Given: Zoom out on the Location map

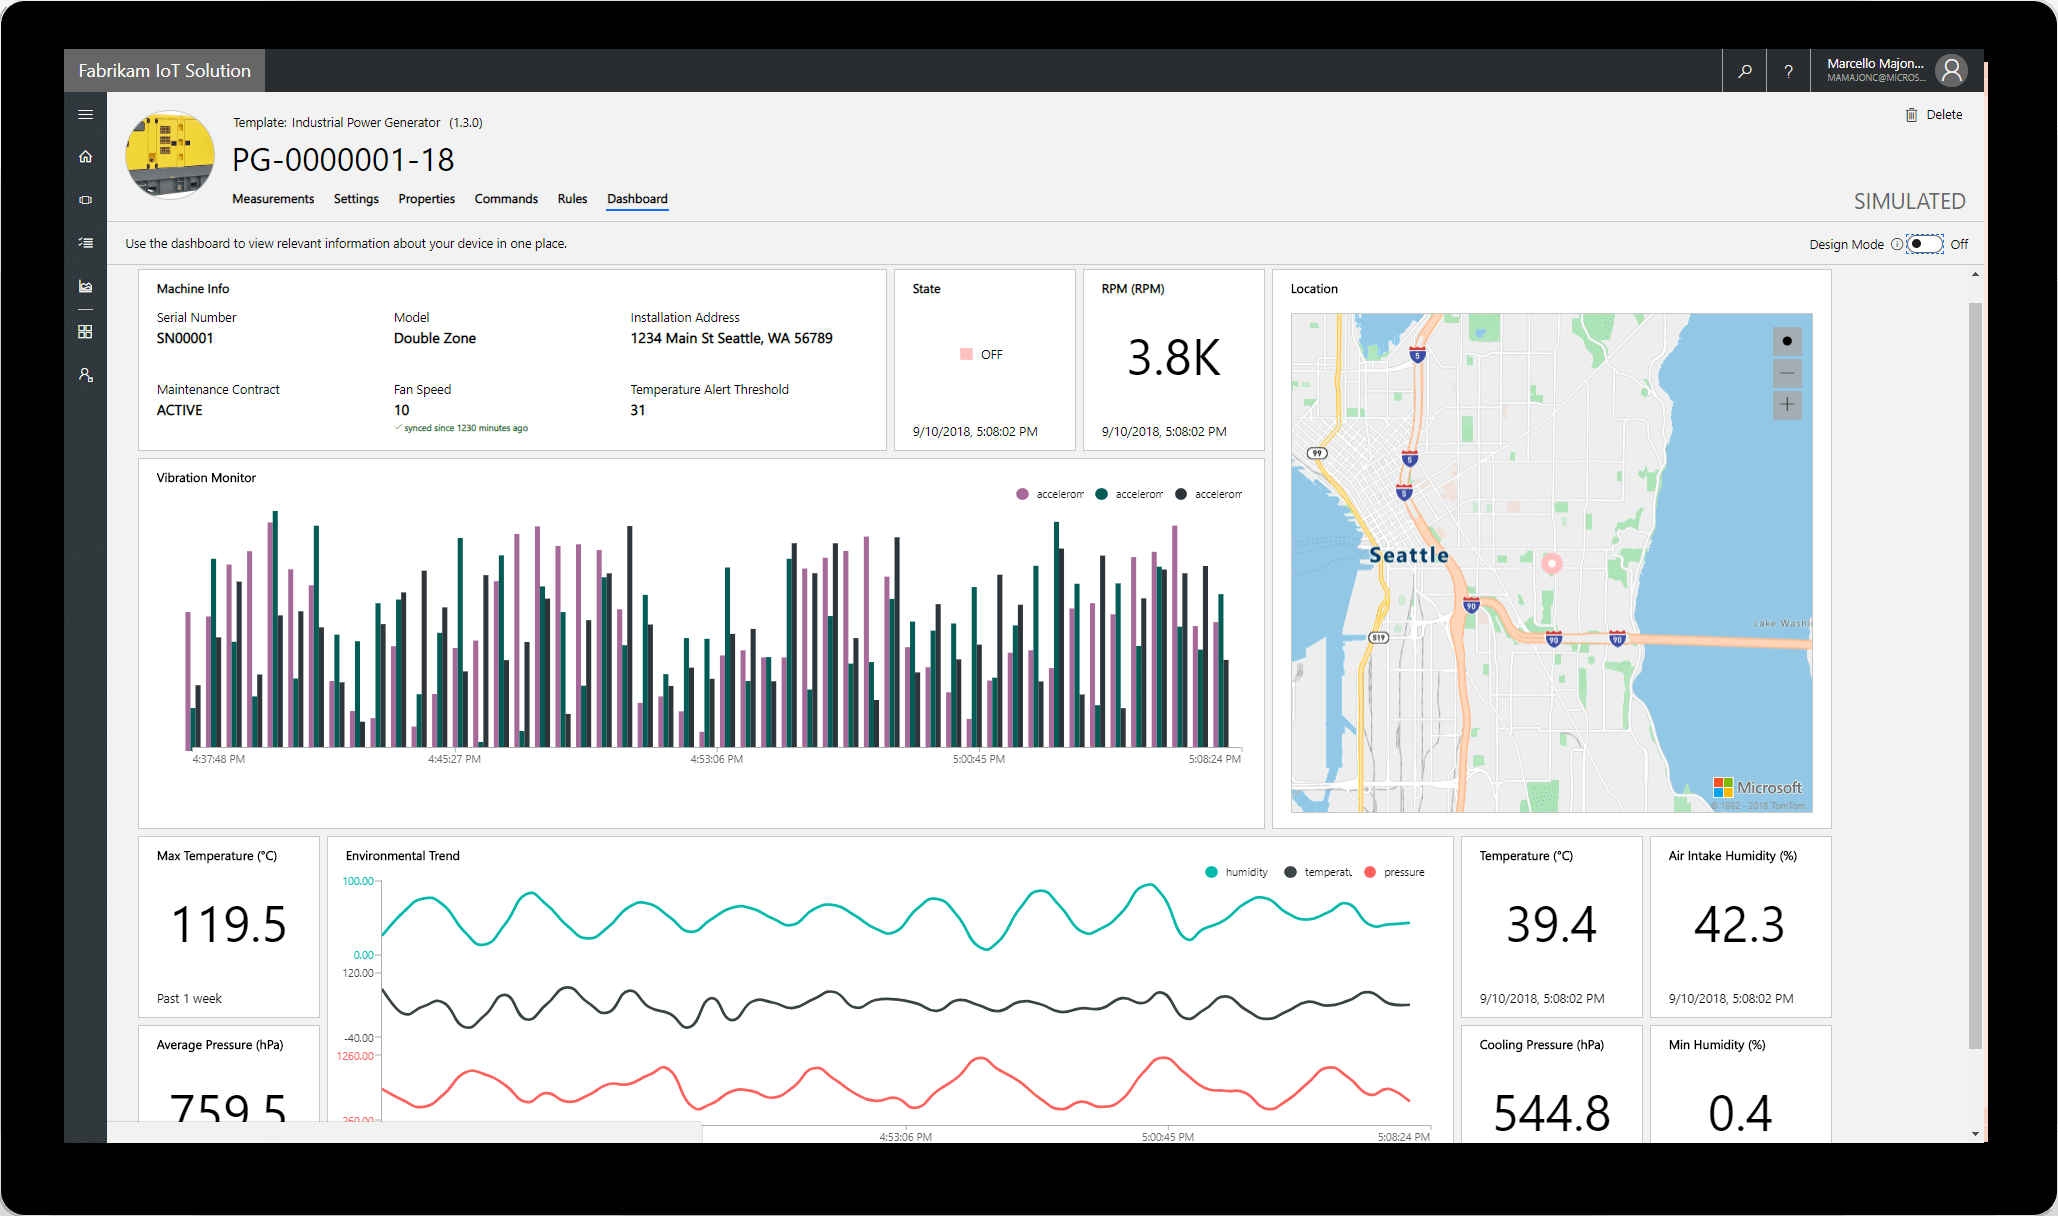Looking at the screenshot, I should pyautogui.click(x=1787, y=373).
